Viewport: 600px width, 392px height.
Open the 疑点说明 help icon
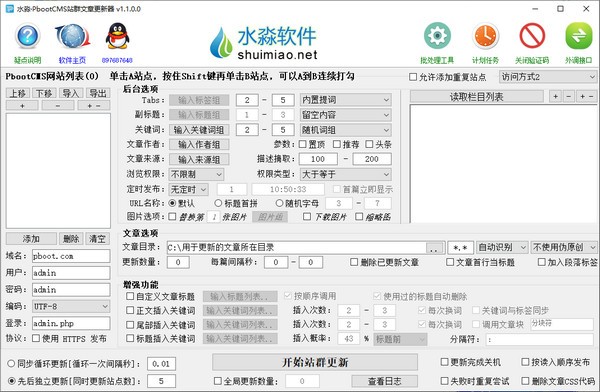28,36
